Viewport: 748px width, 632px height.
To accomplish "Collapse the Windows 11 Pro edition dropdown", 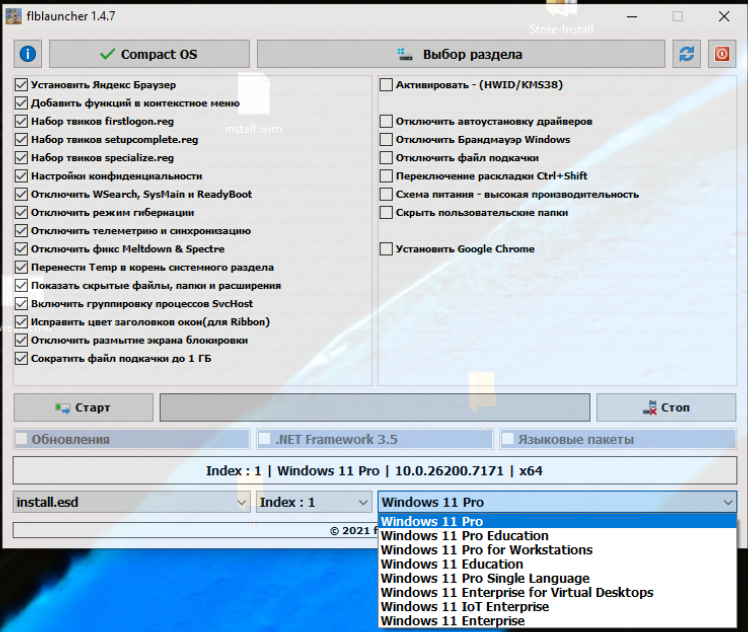I will coord(557,502).
